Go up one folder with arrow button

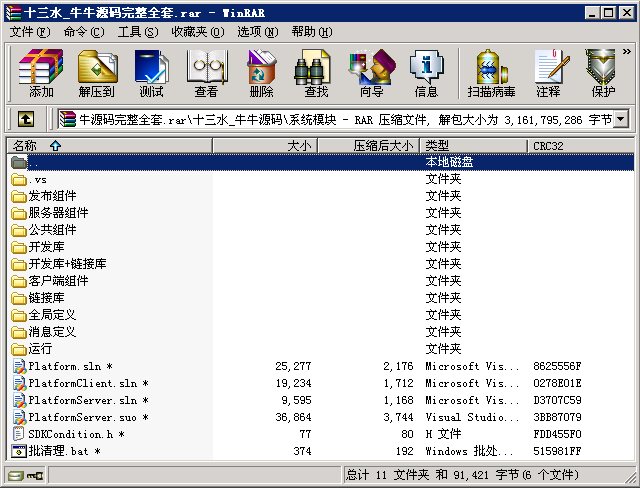click(x=26, y=120)
